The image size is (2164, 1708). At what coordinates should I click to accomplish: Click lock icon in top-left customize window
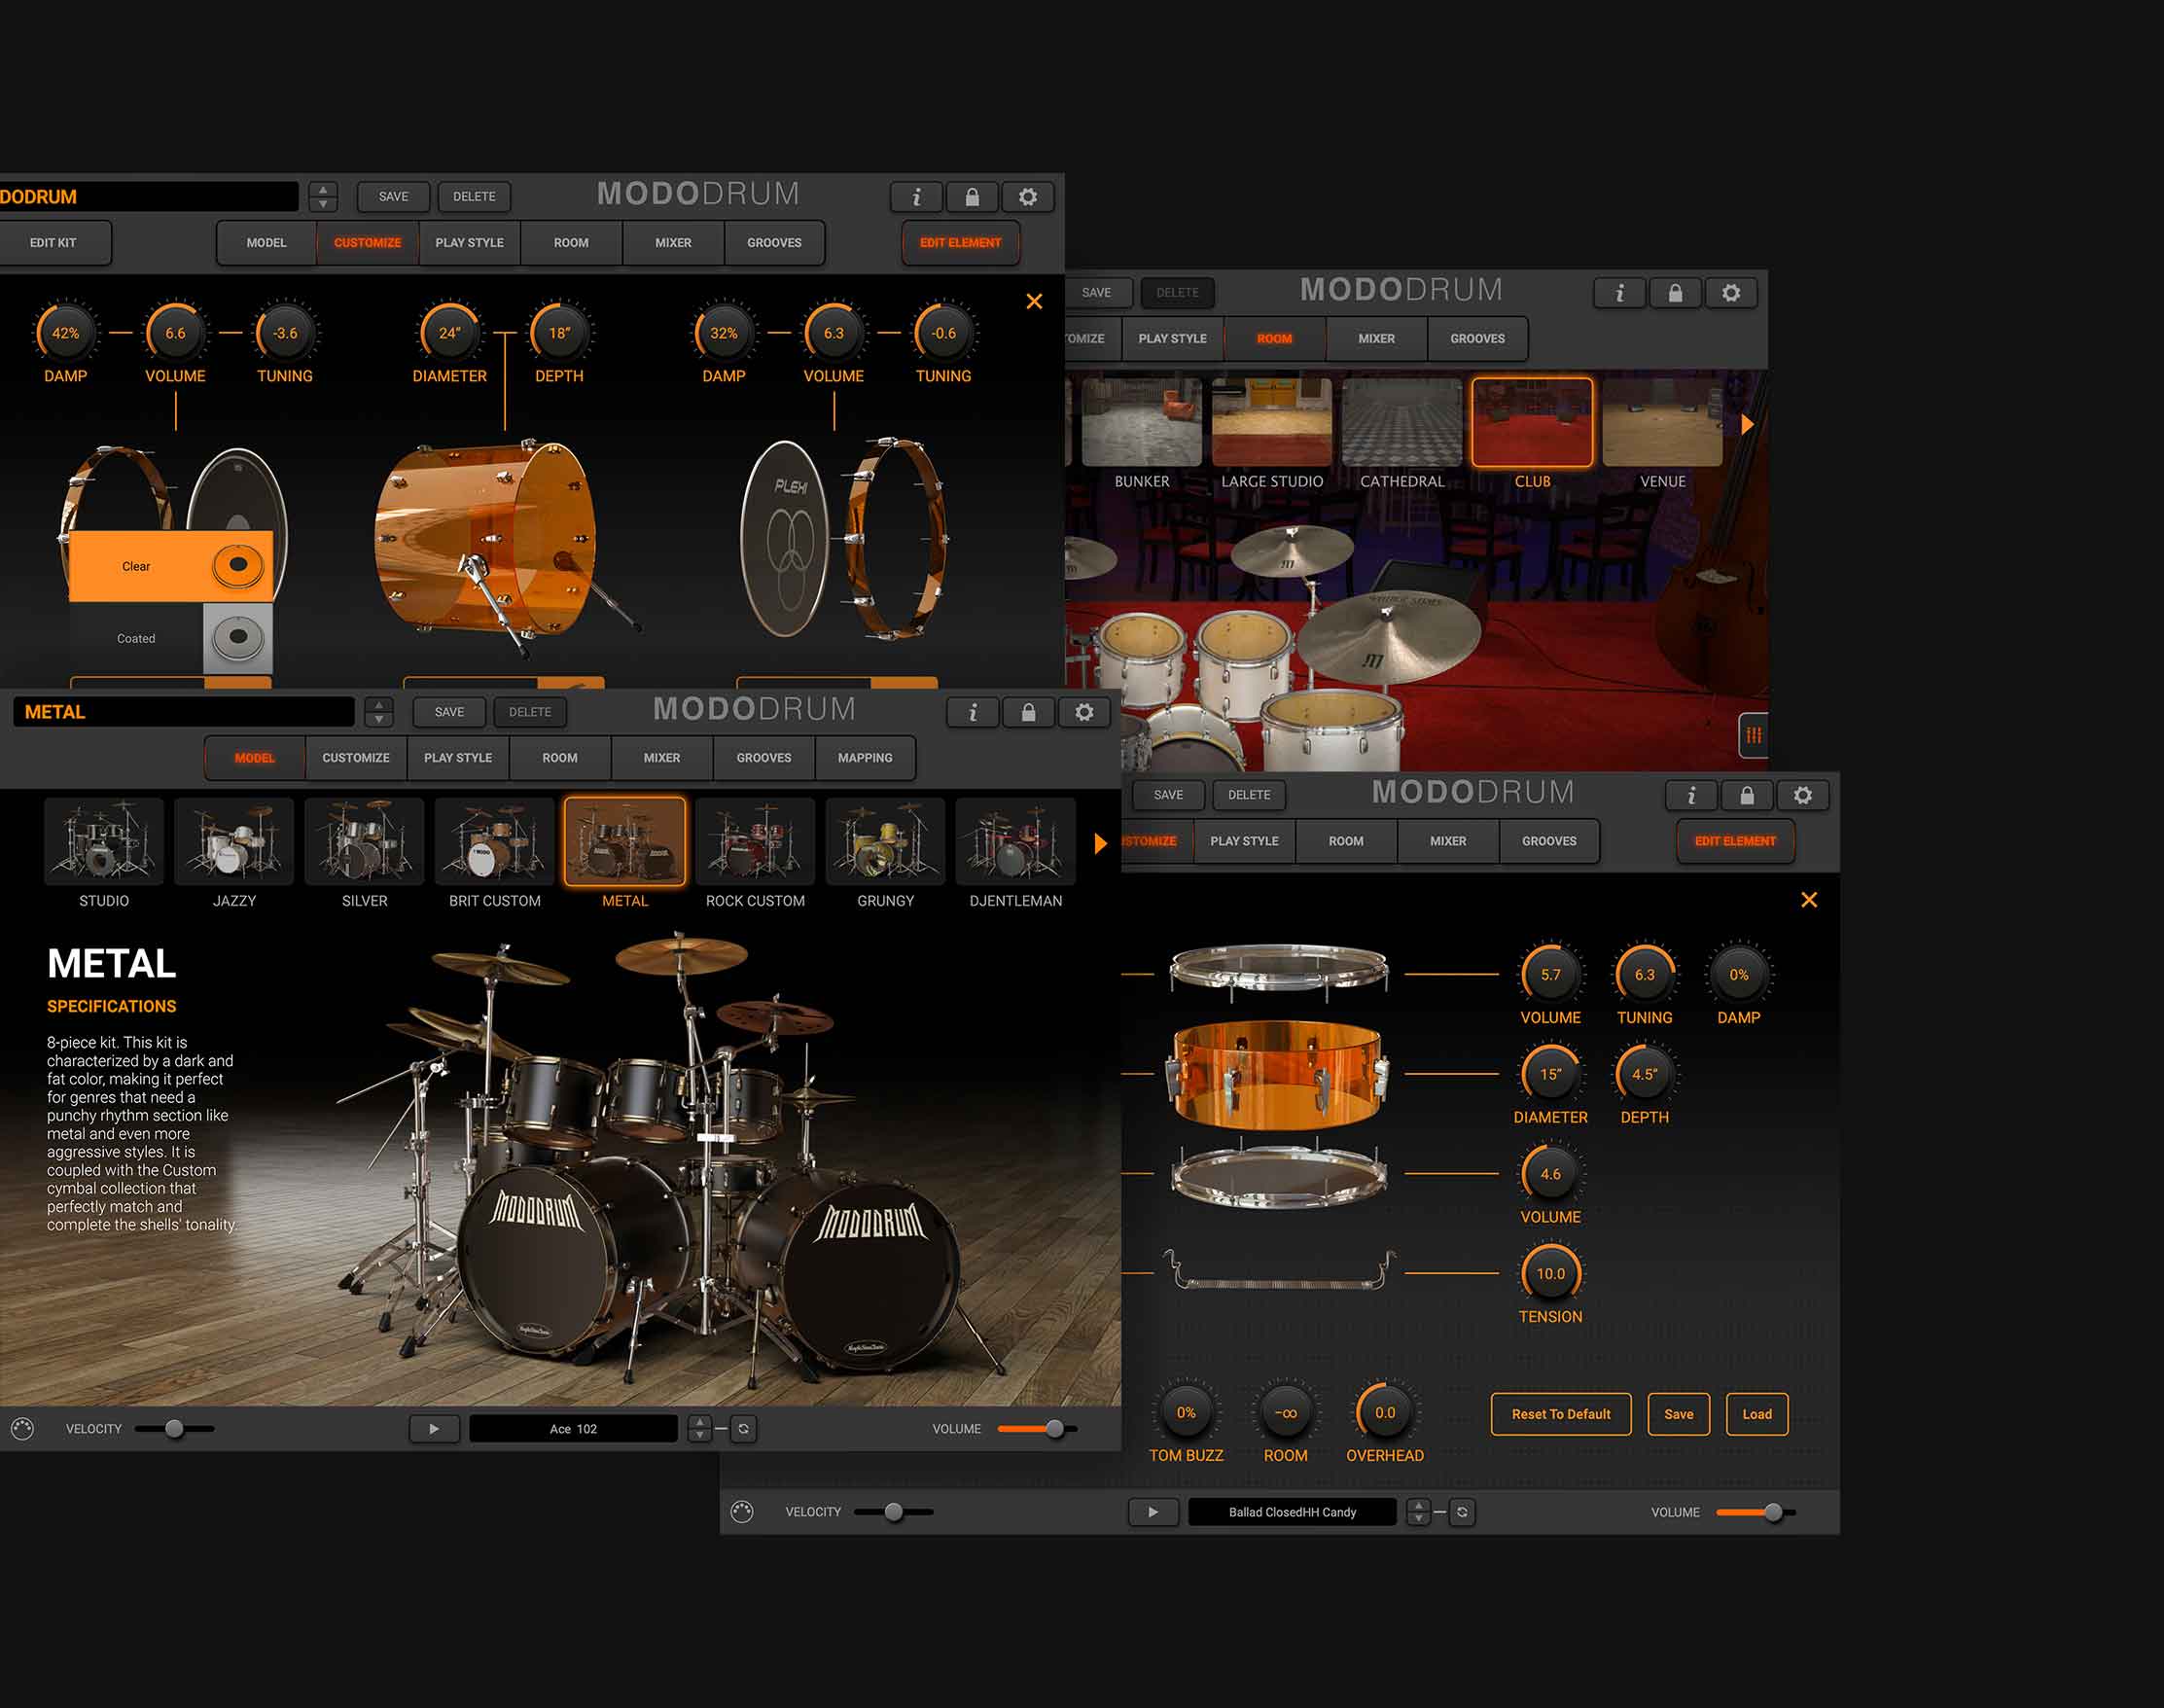(x=972, y=197)
